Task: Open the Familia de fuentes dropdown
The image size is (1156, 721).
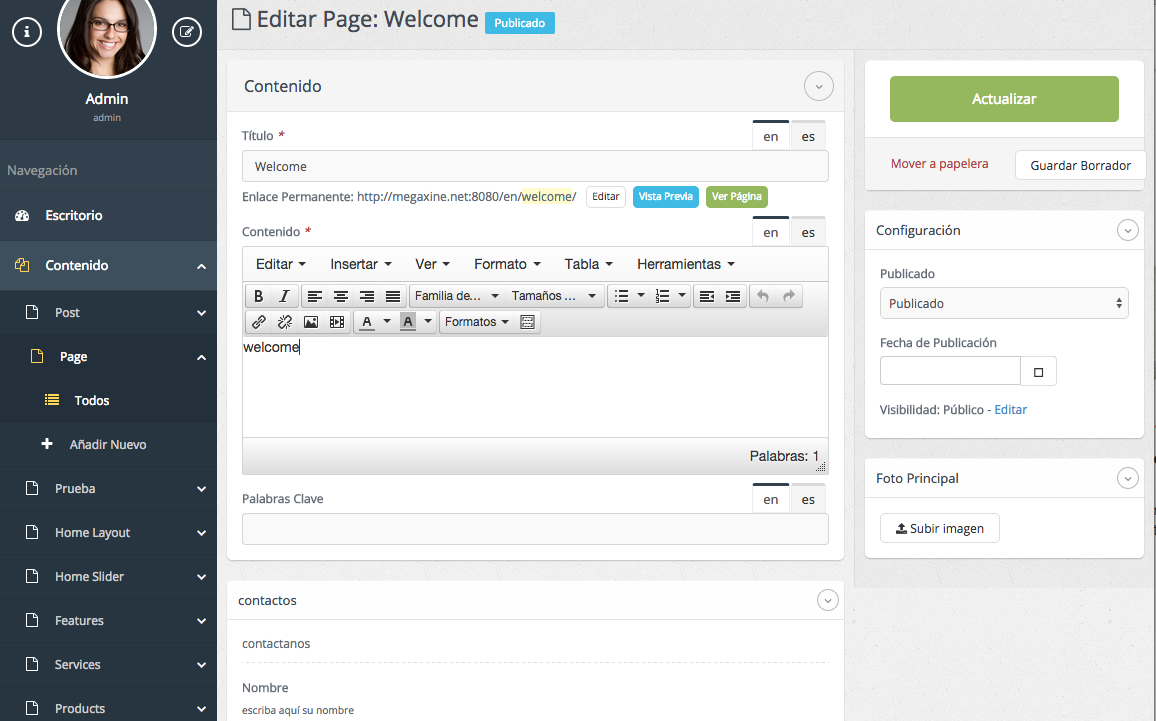Action: (456, 296)
